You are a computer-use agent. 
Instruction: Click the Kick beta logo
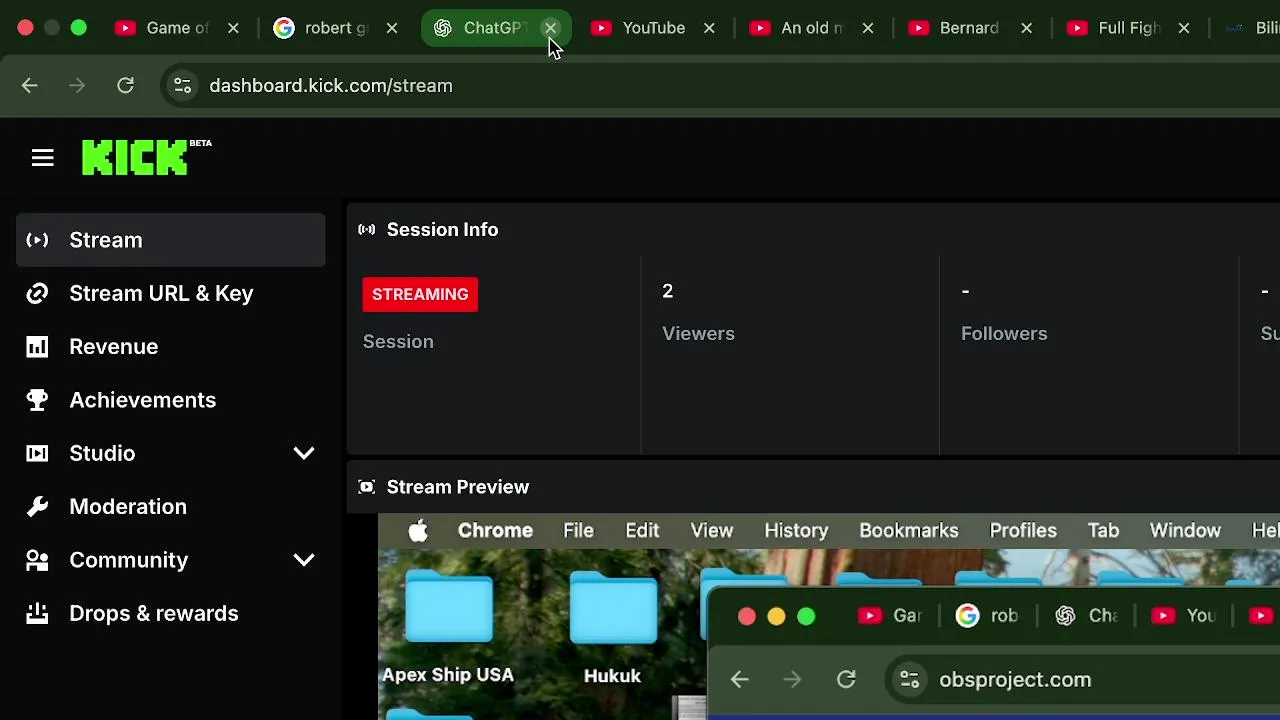(146, 157)
